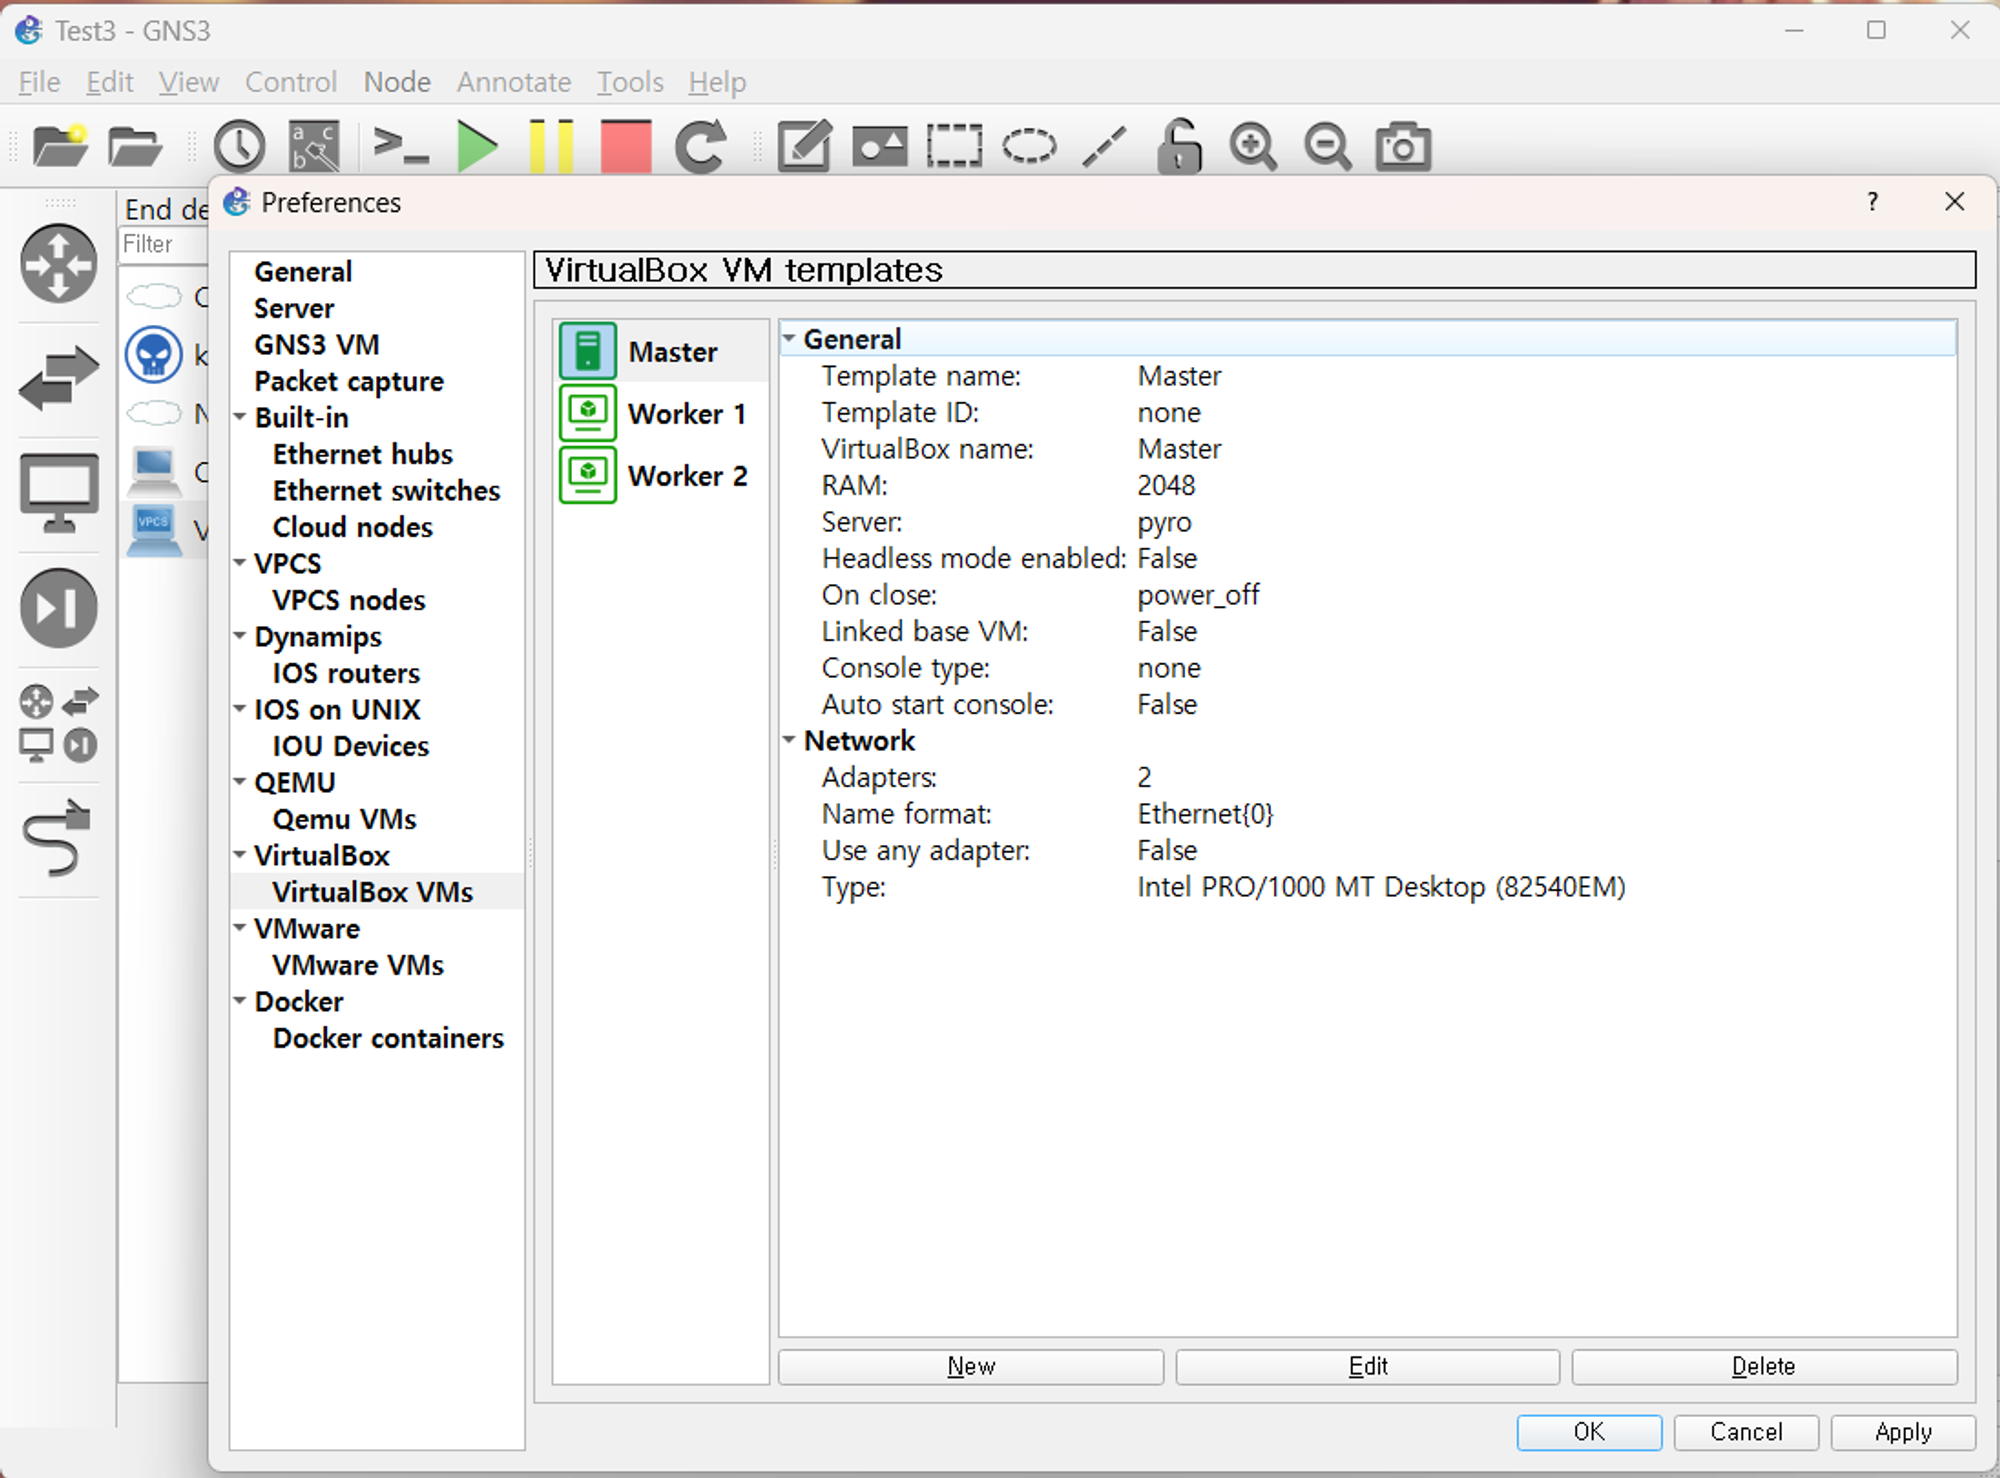Browse all devices sidebar icon

pos(59,723)
